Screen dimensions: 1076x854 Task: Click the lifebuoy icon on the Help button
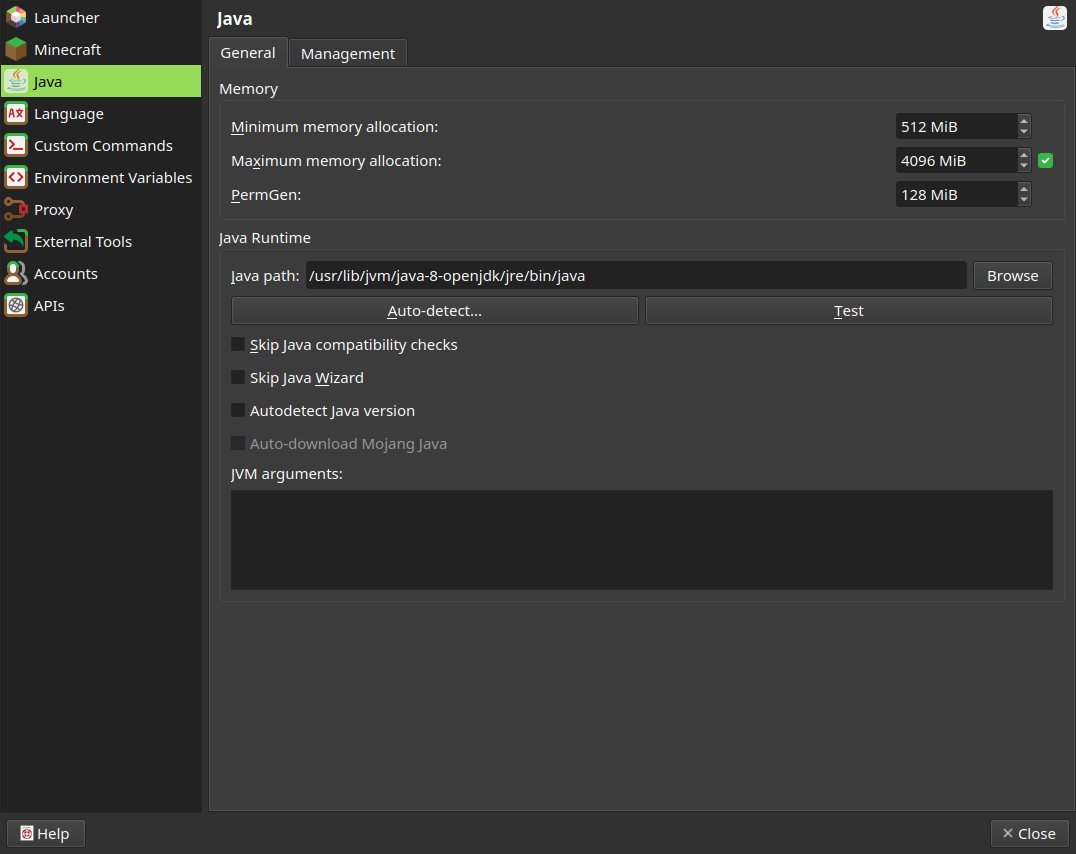click(27, 833)
